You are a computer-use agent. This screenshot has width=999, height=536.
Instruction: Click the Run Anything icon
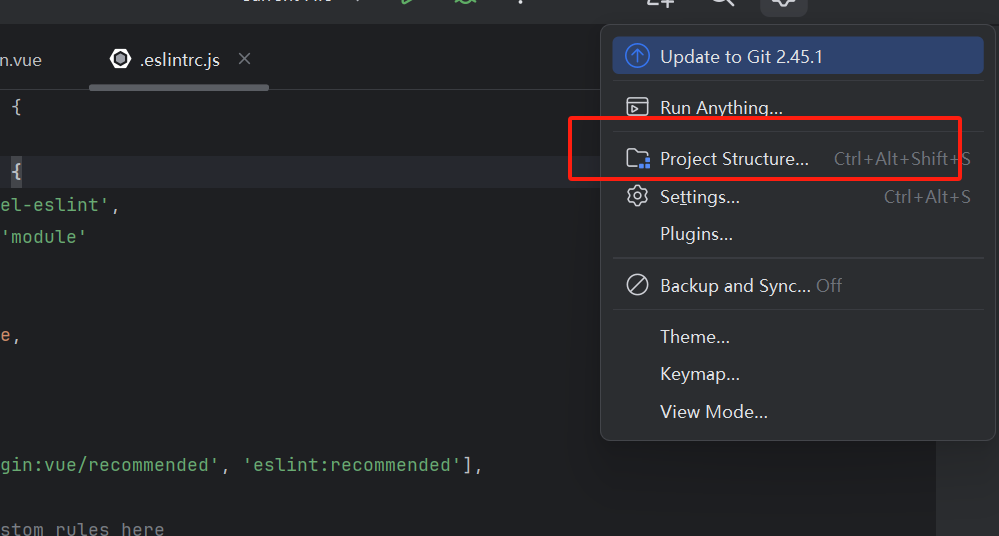(637, 108)
